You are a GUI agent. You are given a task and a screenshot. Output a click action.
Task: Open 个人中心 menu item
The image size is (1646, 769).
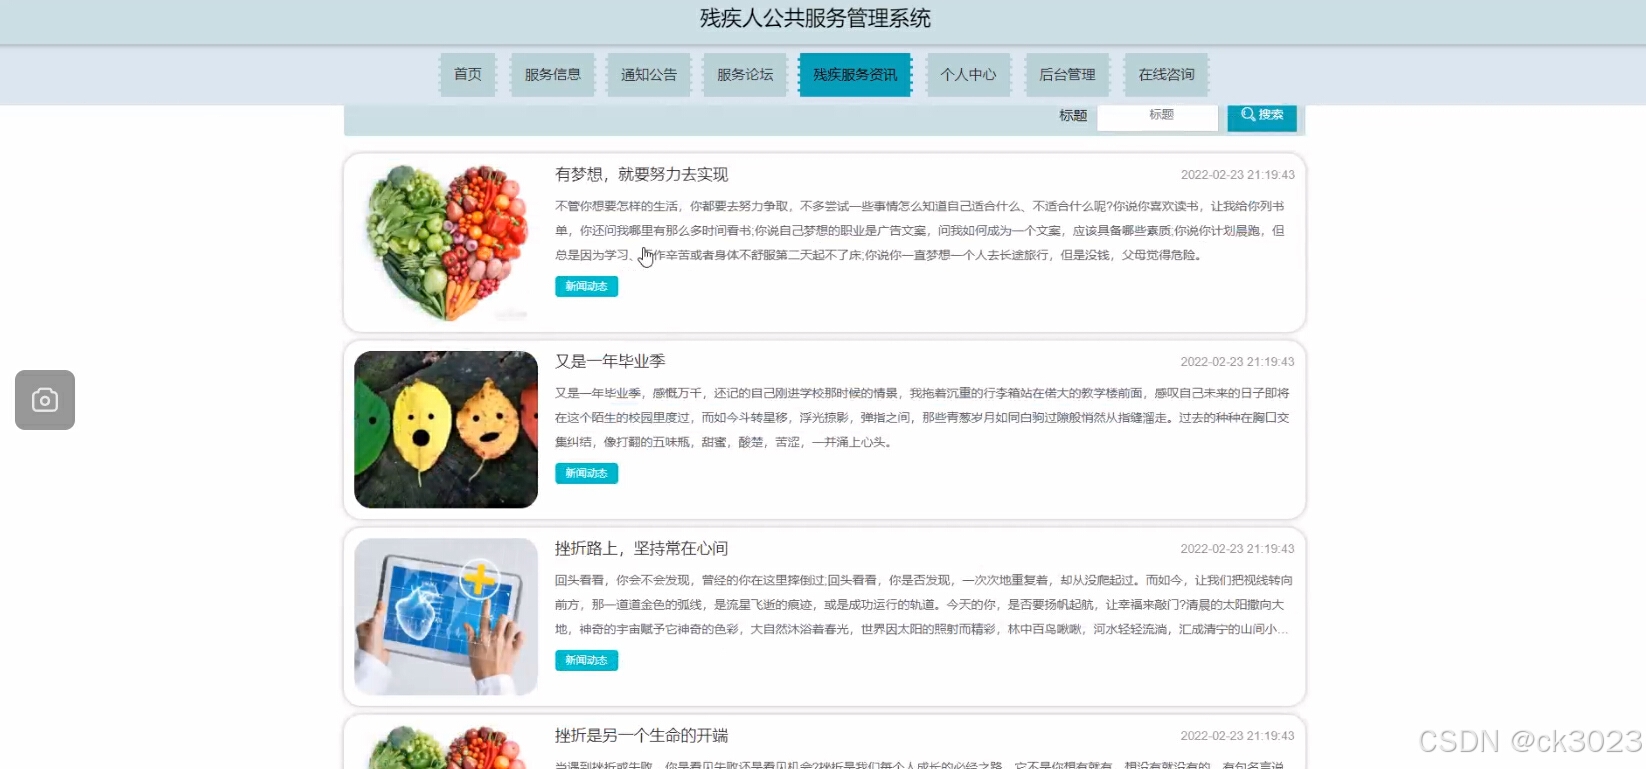(x=969, y=75)
